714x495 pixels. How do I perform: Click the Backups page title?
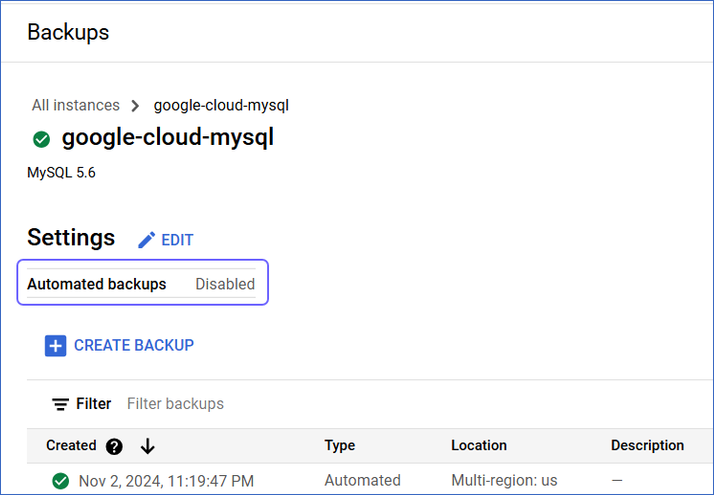point(68,32)
